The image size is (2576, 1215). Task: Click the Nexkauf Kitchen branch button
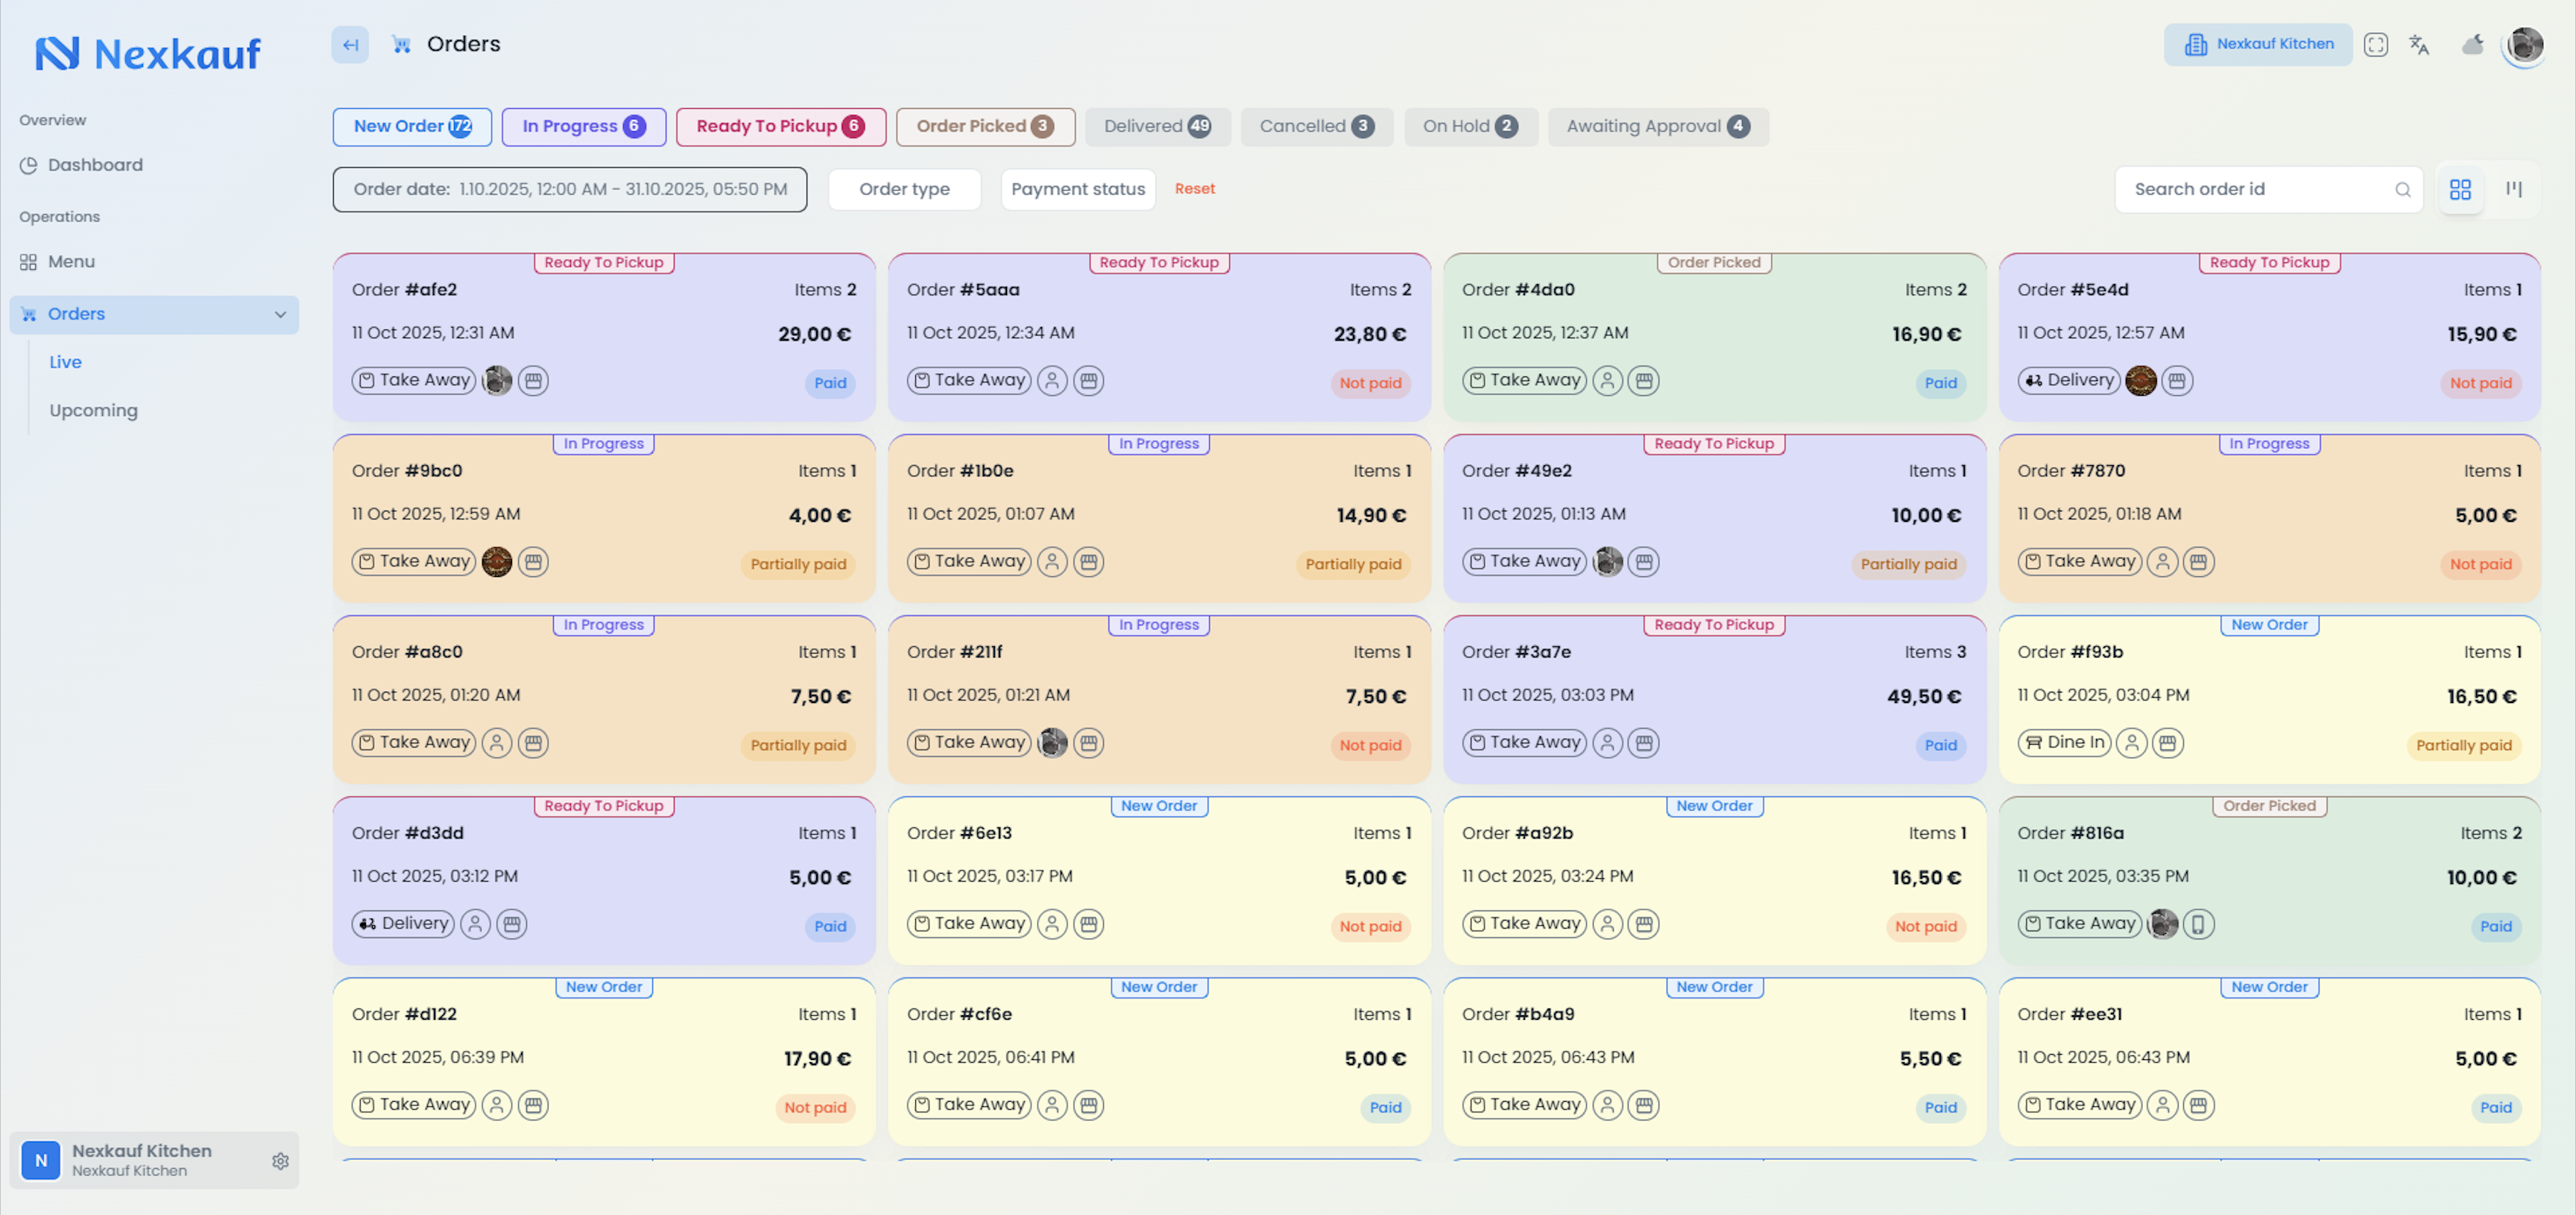[2258, 45]
